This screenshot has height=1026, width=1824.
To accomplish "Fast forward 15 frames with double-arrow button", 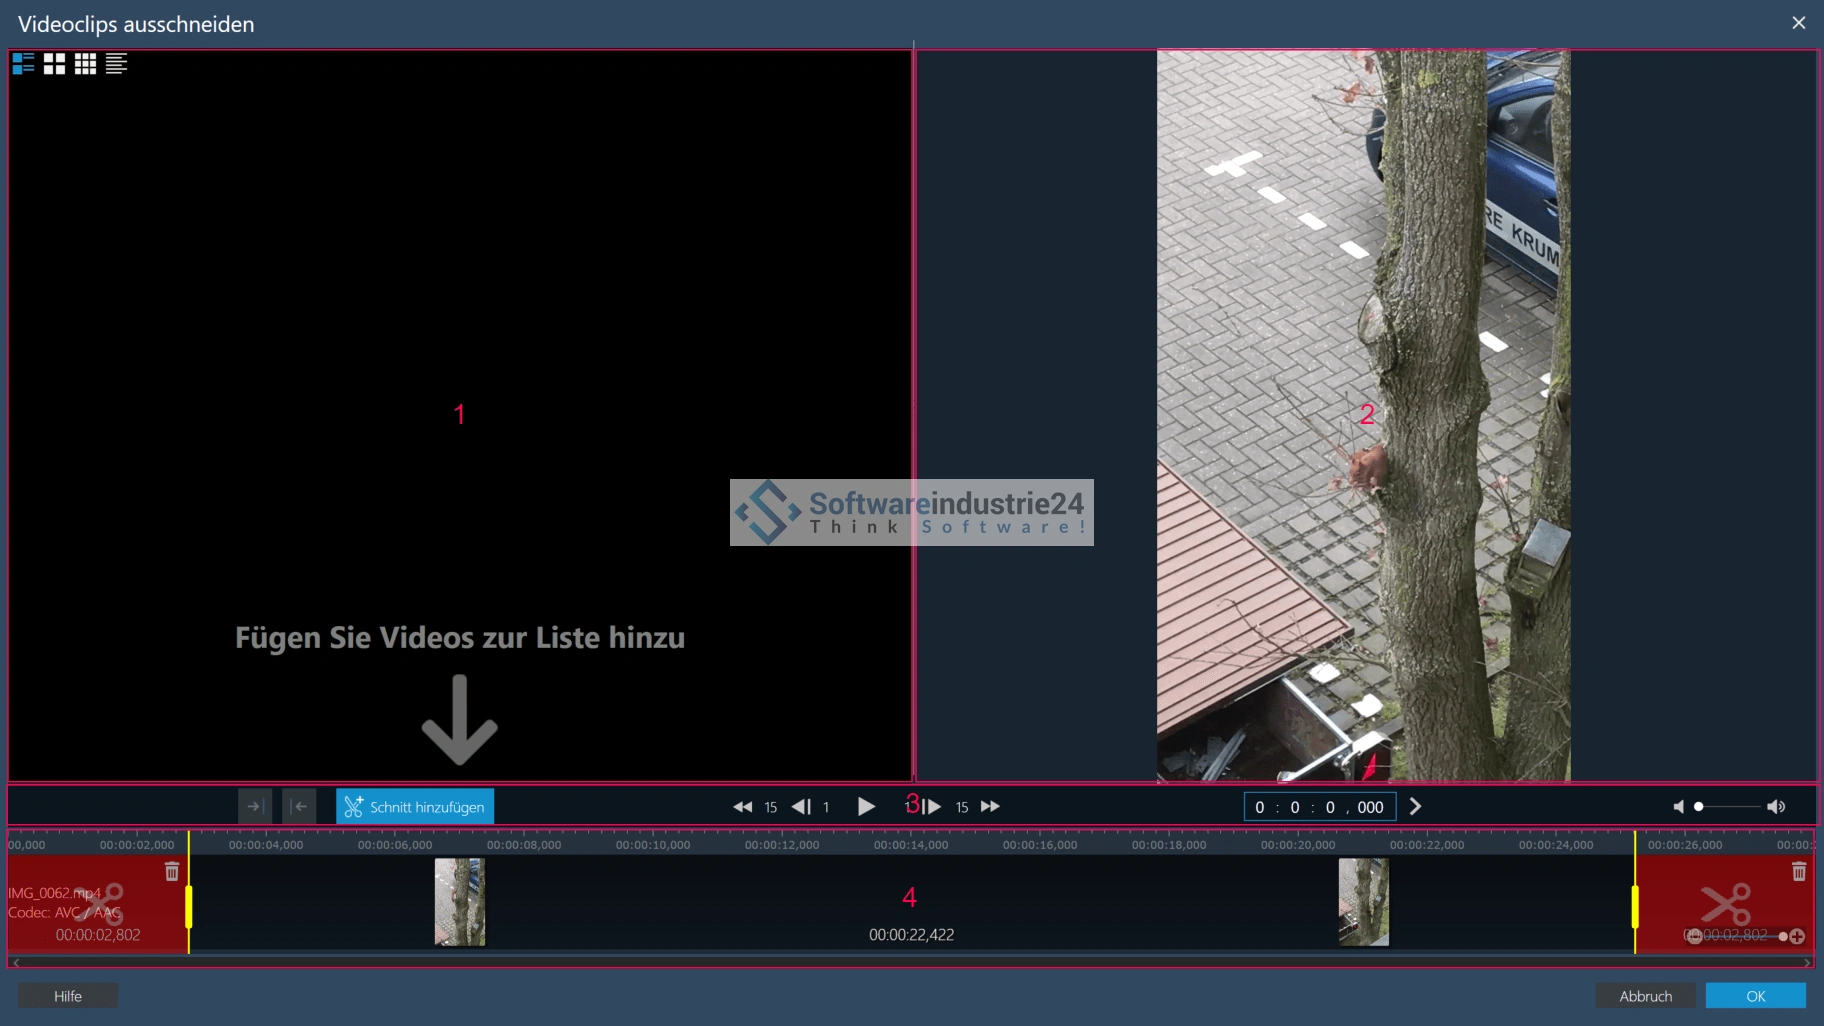I will (x=990, y=807).
